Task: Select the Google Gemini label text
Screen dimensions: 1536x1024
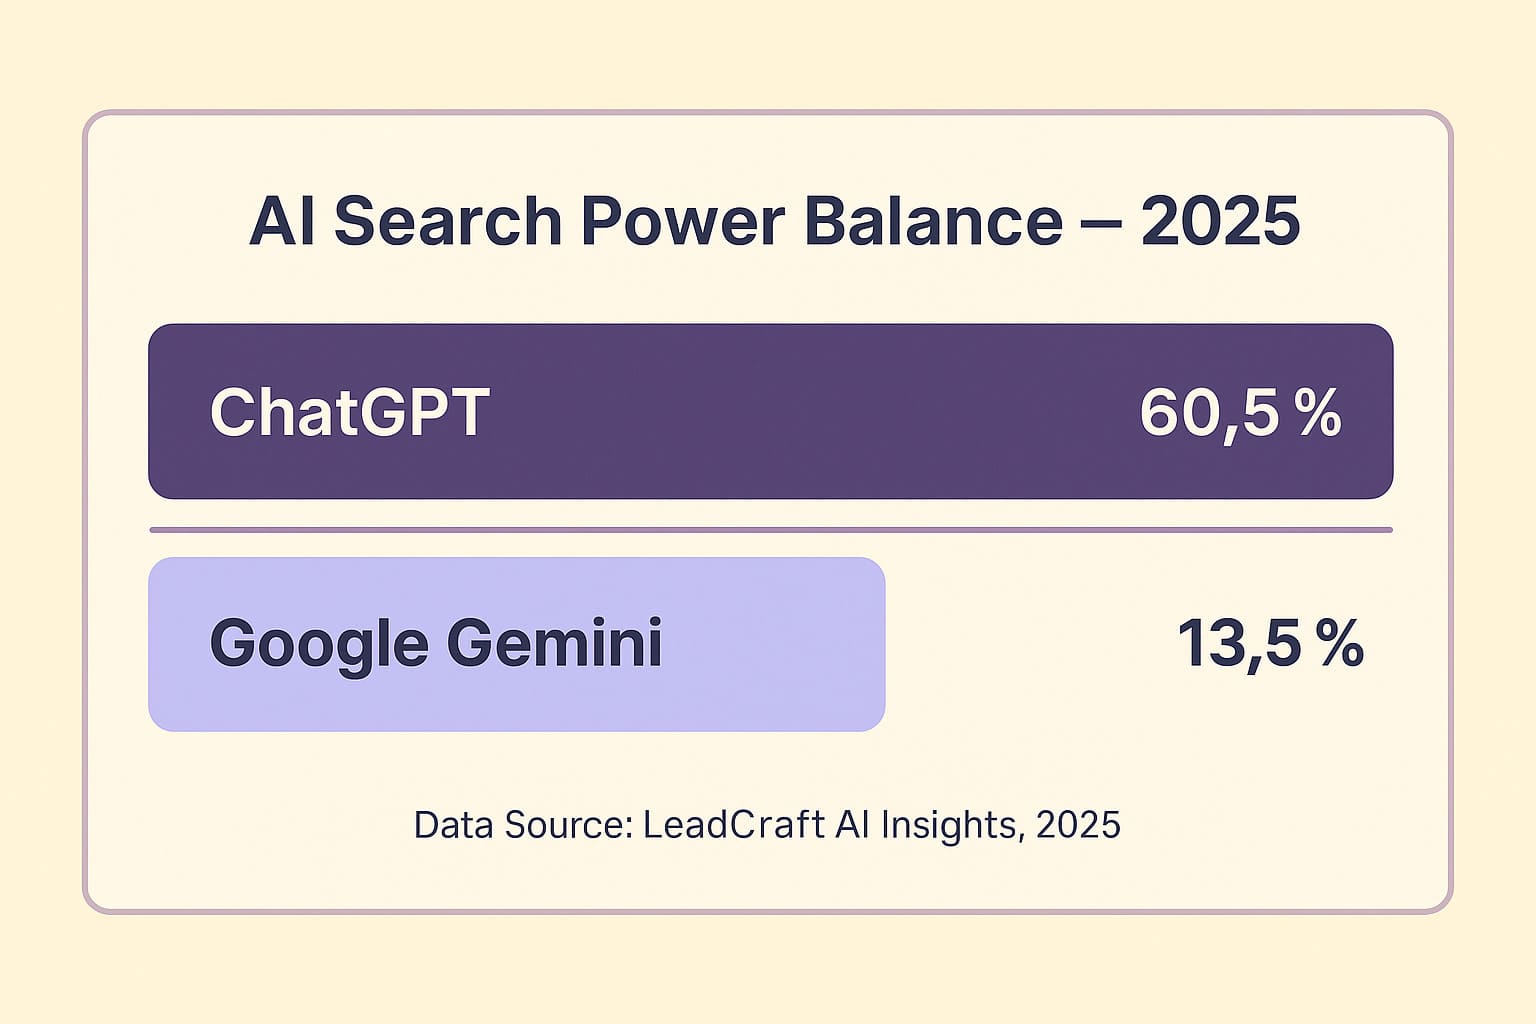Action: [436, 642]
